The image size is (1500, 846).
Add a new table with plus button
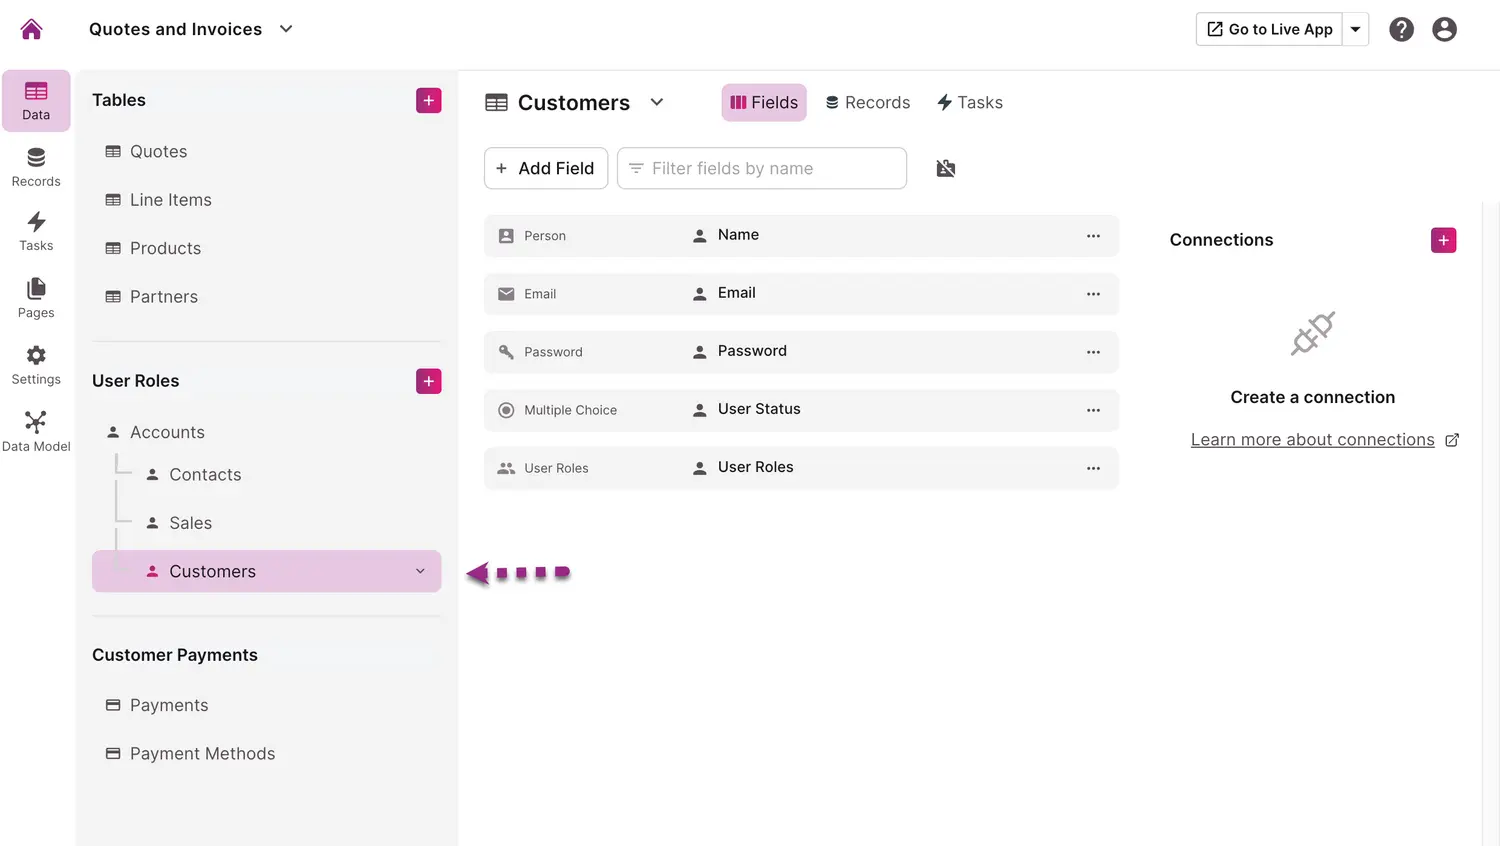pyautogui.click(x=428, y=100)
